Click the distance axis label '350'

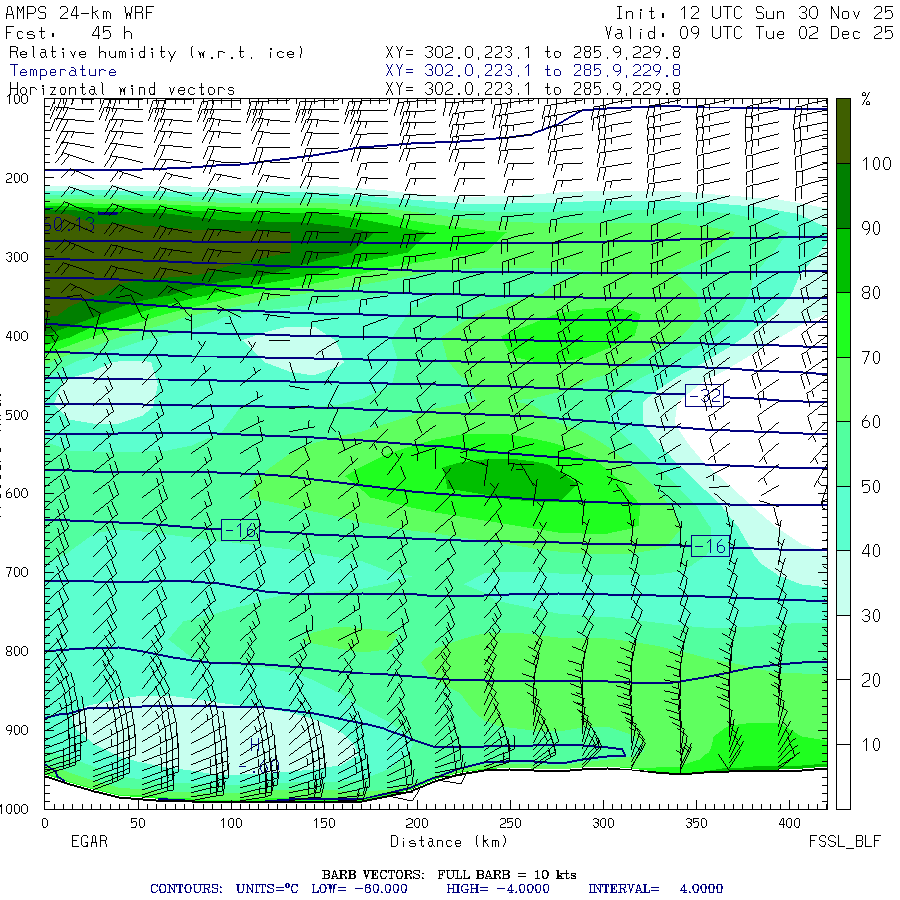(x=696, y=823)
